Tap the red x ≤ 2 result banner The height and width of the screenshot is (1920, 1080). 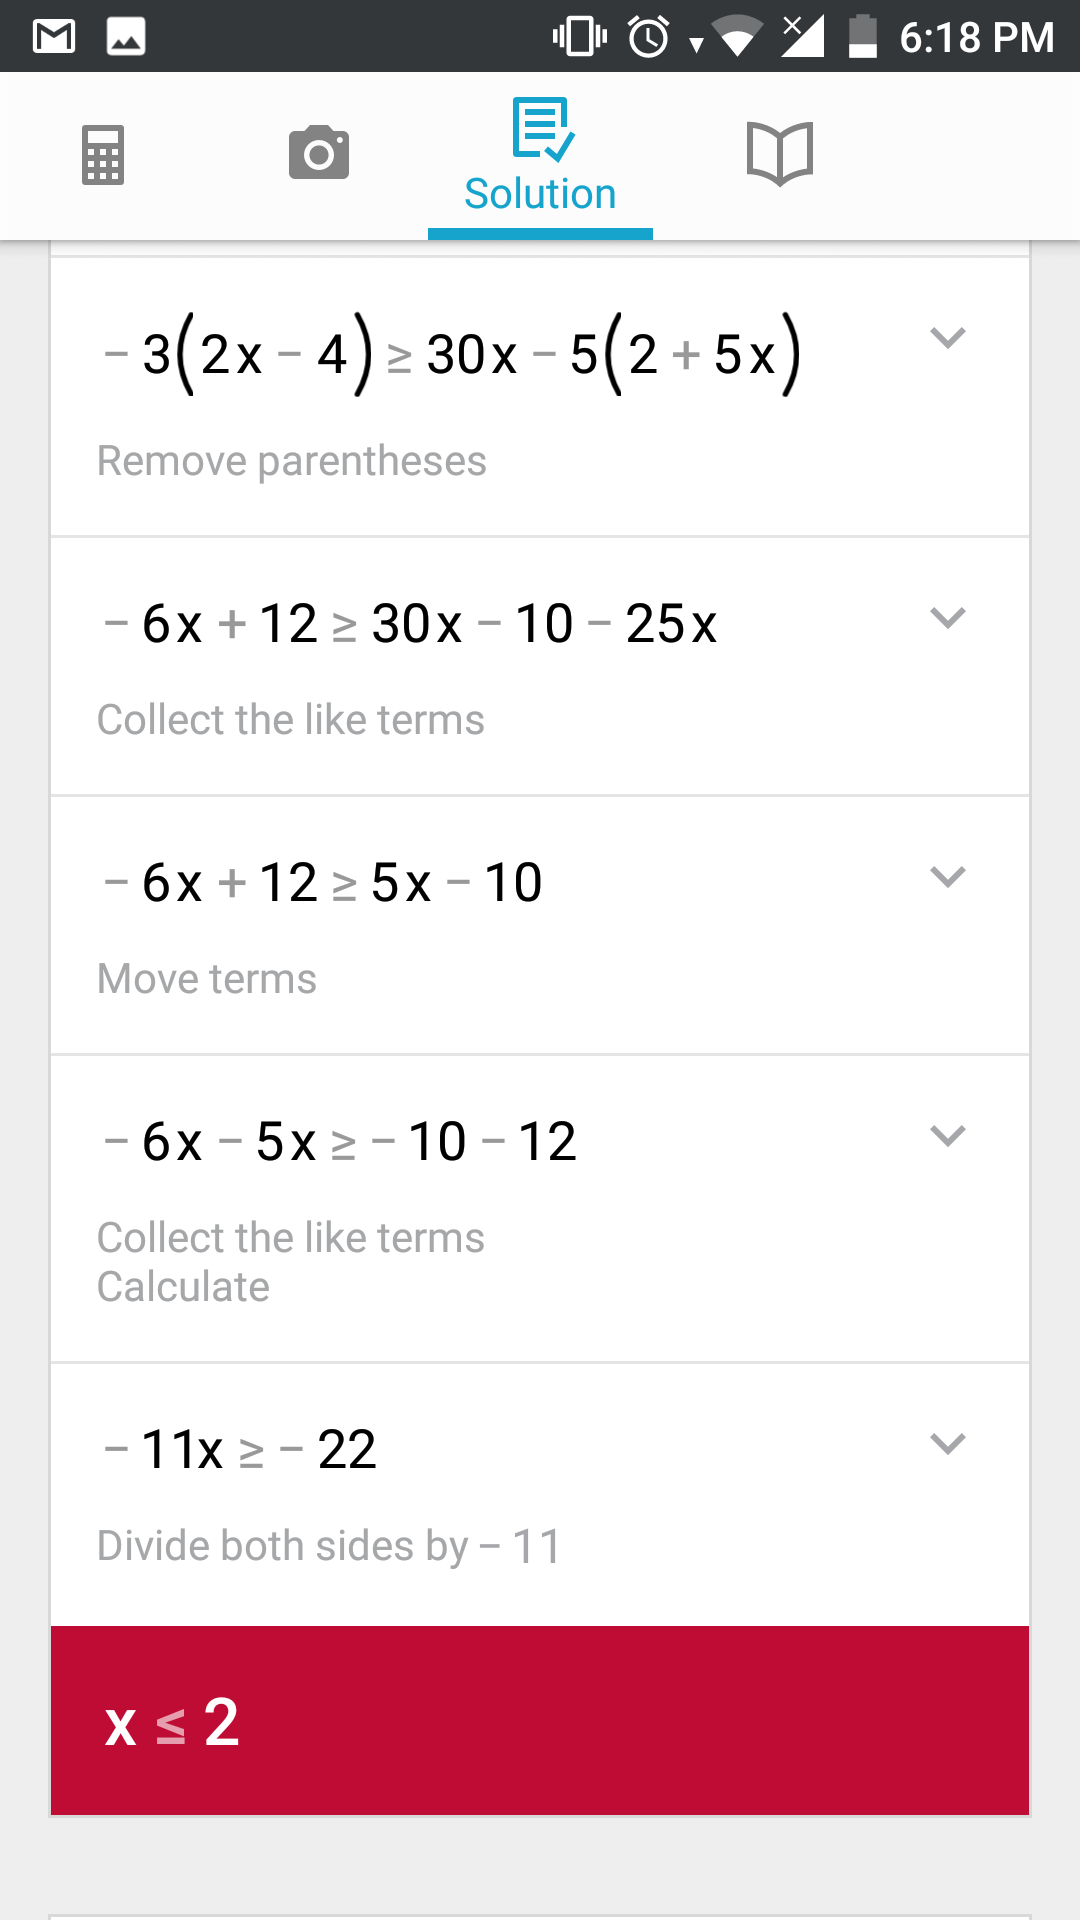[x=540, y=1721]
